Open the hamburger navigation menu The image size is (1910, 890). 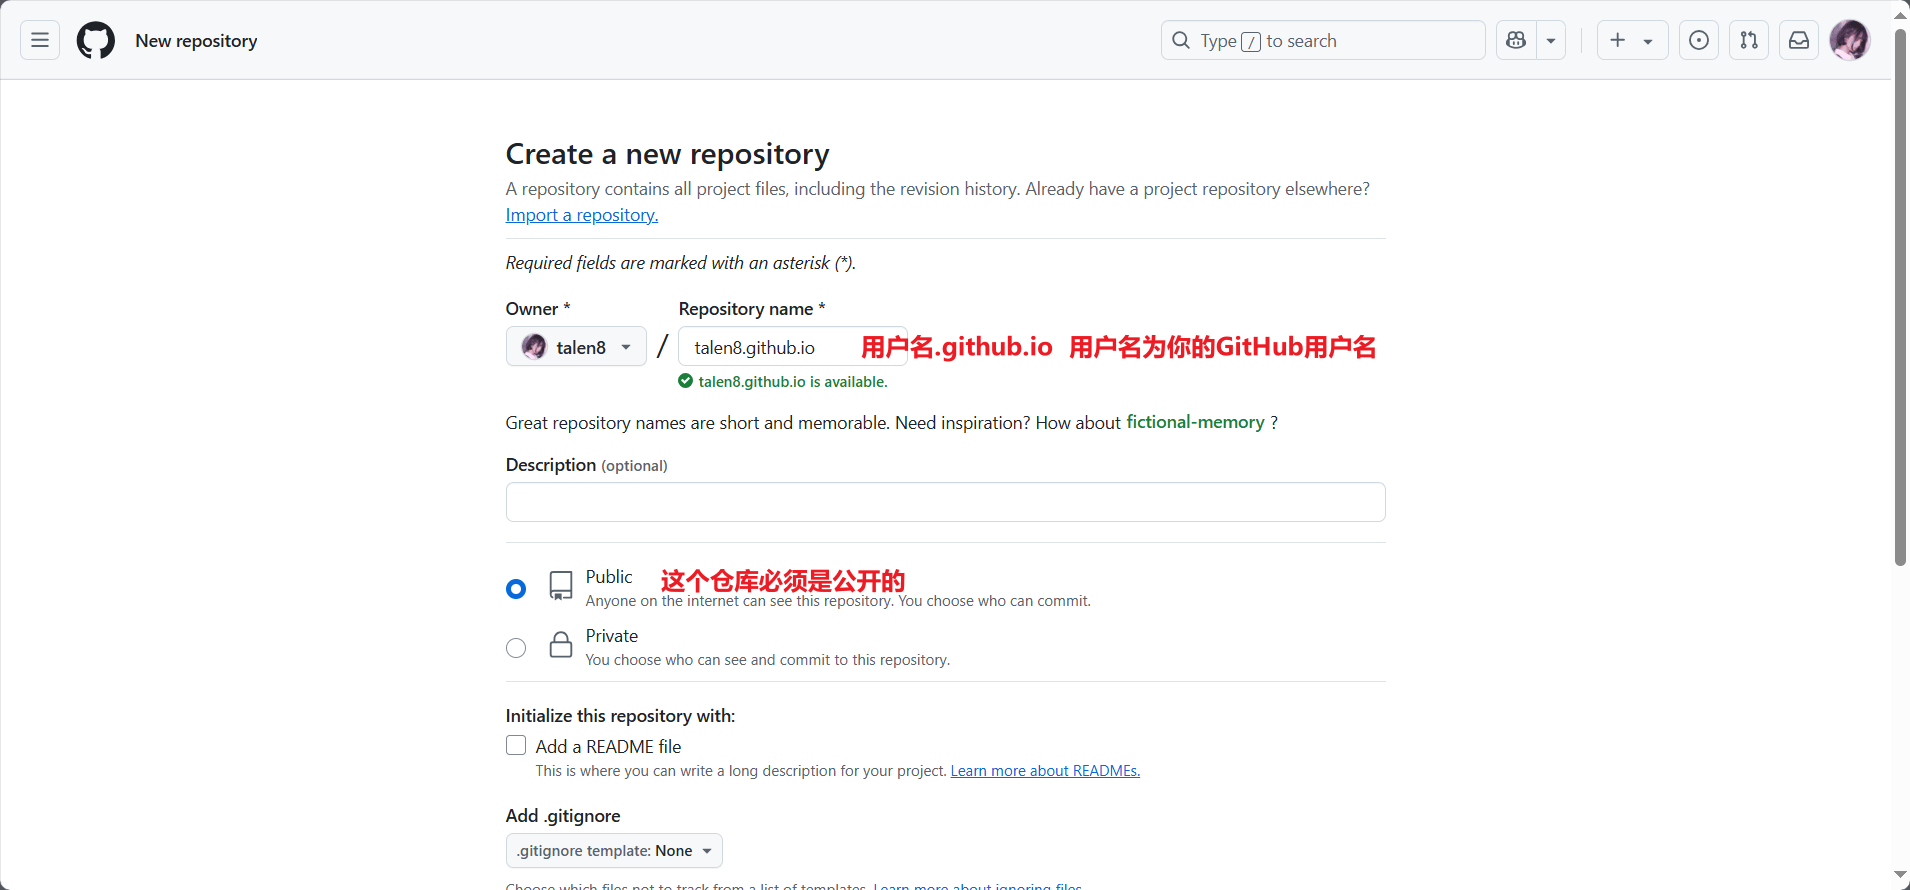[40, 40]
